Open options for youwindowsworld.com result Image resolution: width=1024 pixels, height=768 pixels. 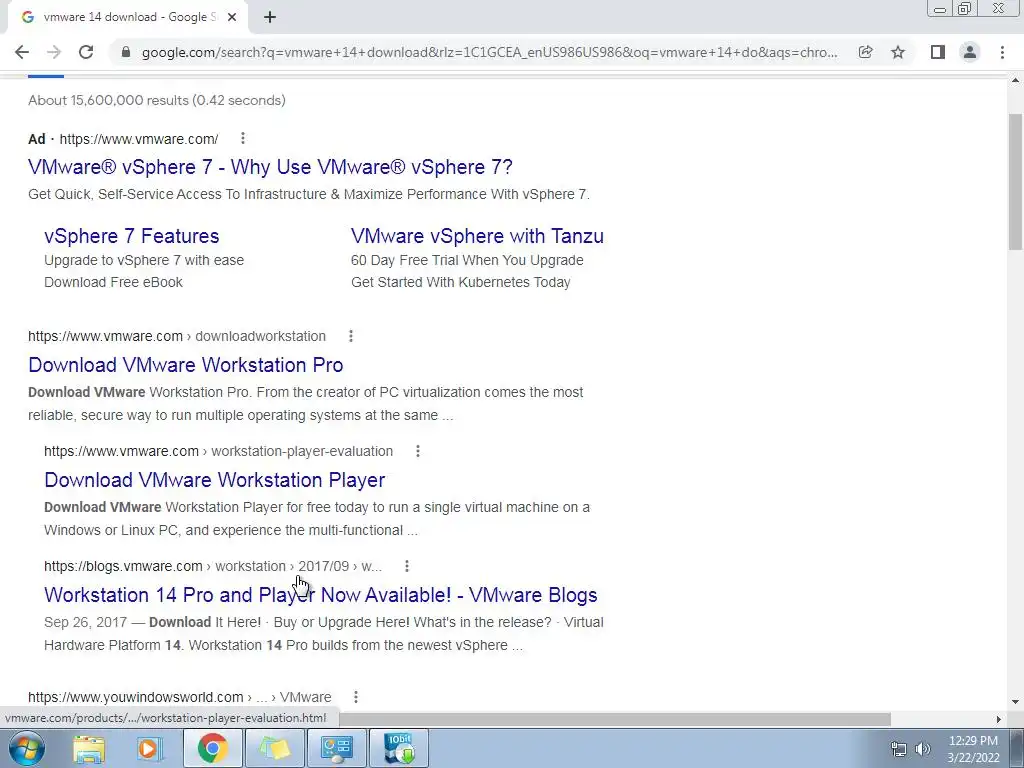[x=356, y=697]
